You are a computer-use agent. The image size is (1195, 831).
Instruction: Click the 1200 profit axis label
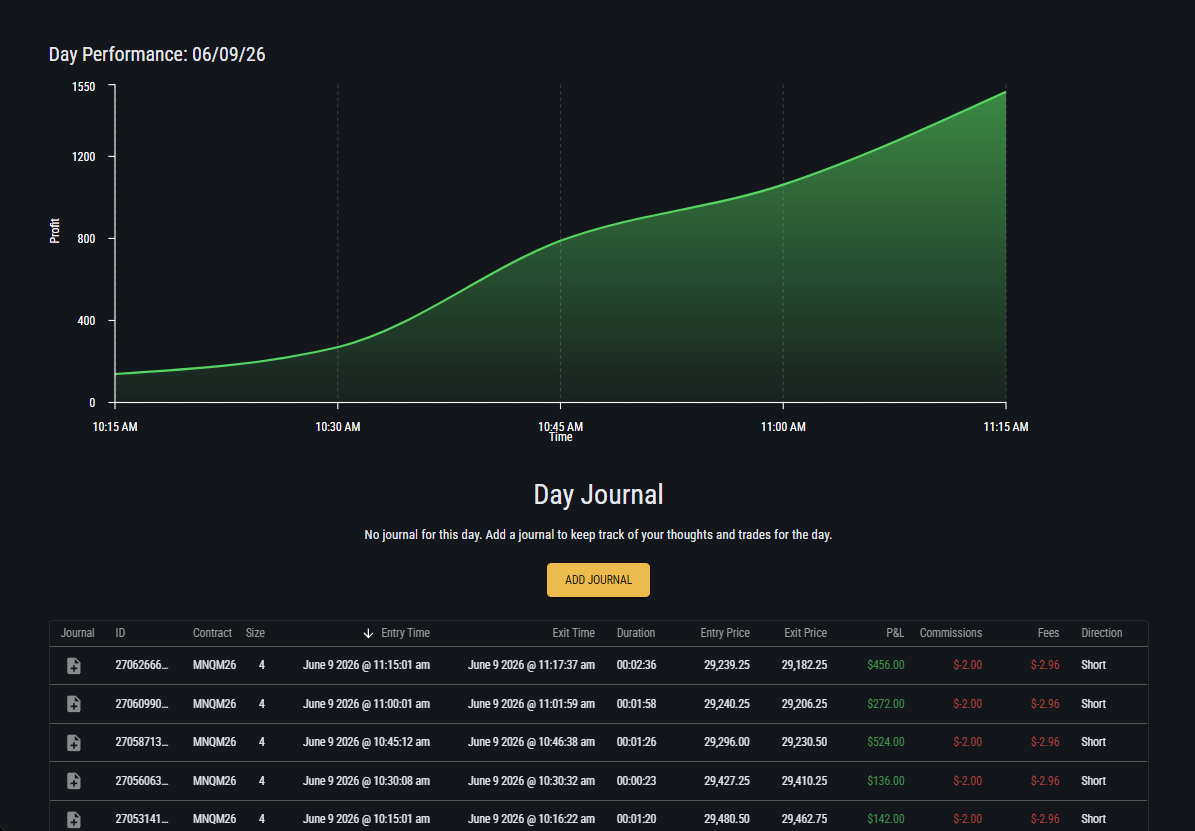84,157
